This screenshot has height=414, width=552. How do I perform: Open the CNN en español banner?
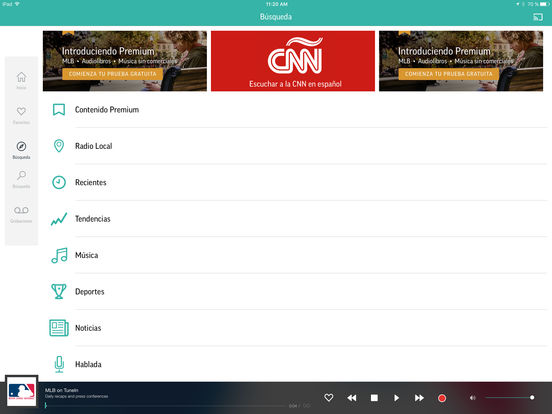click(293, 61)
